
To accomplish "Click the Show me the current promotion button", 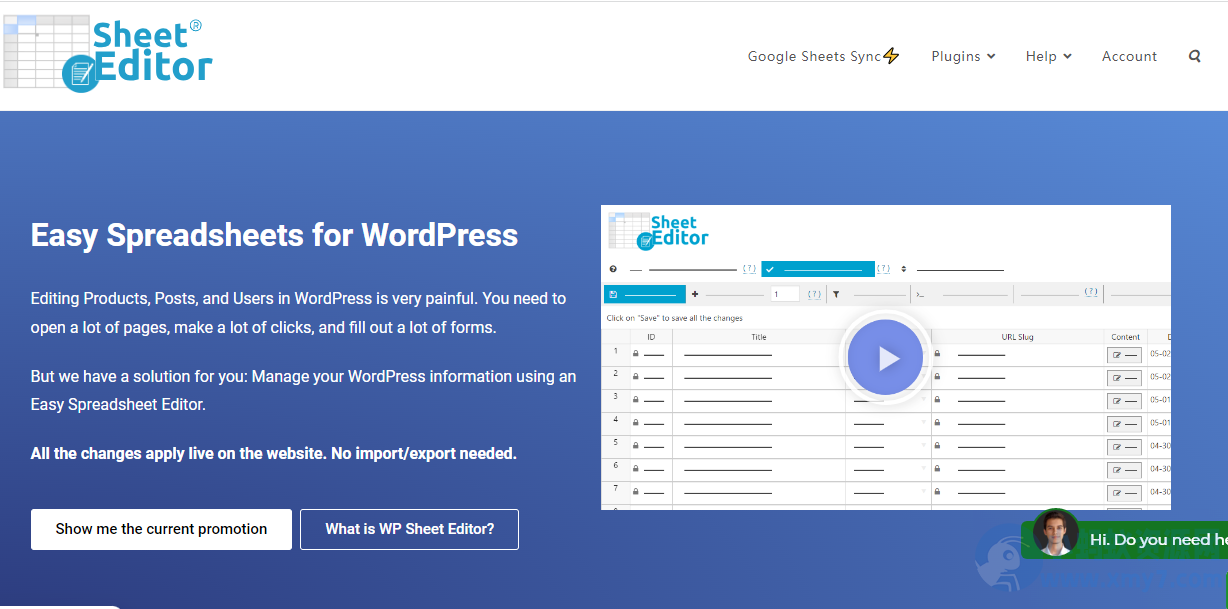I will [x=160, y=529].
